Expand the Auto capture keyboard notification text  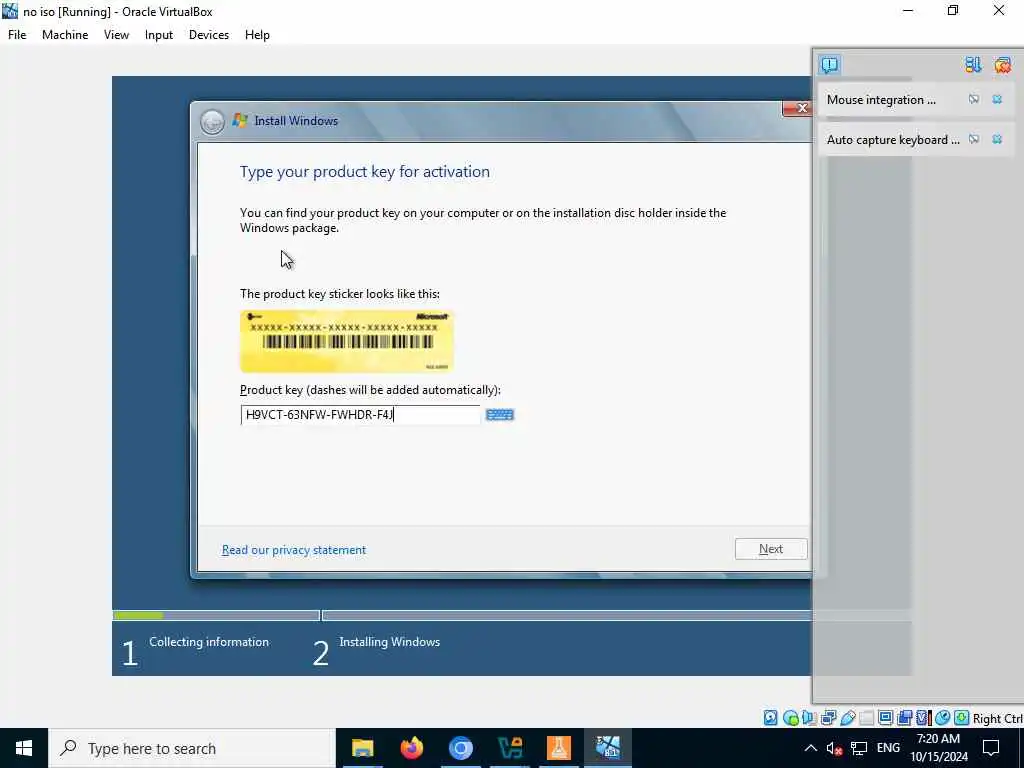point(893,140)
